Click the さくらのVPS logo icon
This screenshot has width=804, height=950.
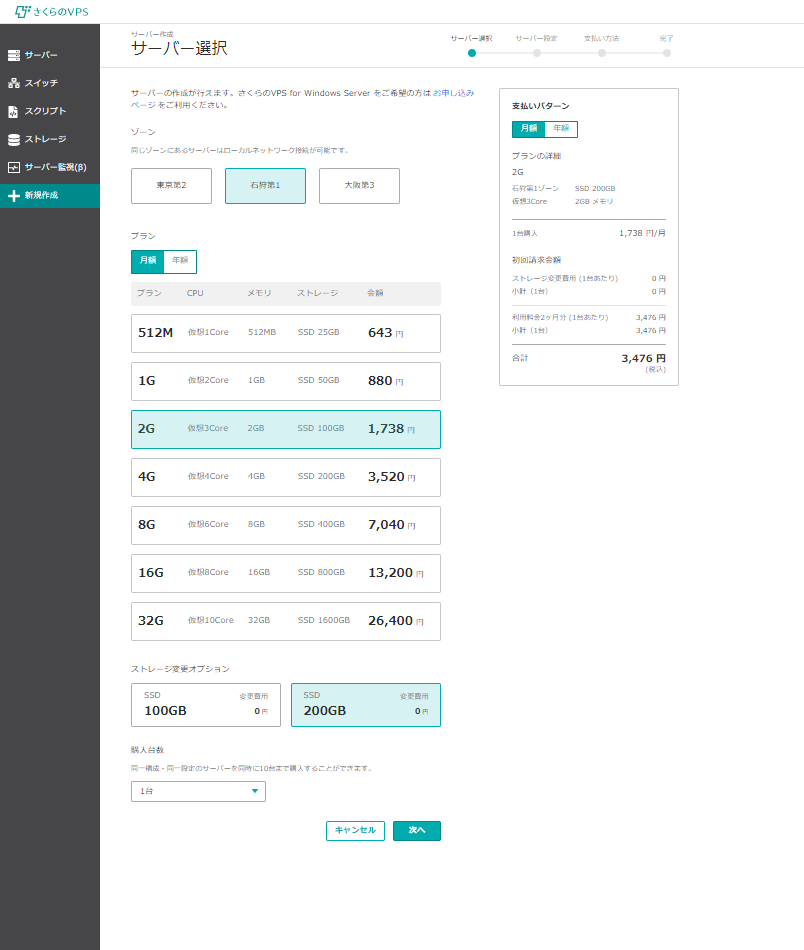point(23,11)
